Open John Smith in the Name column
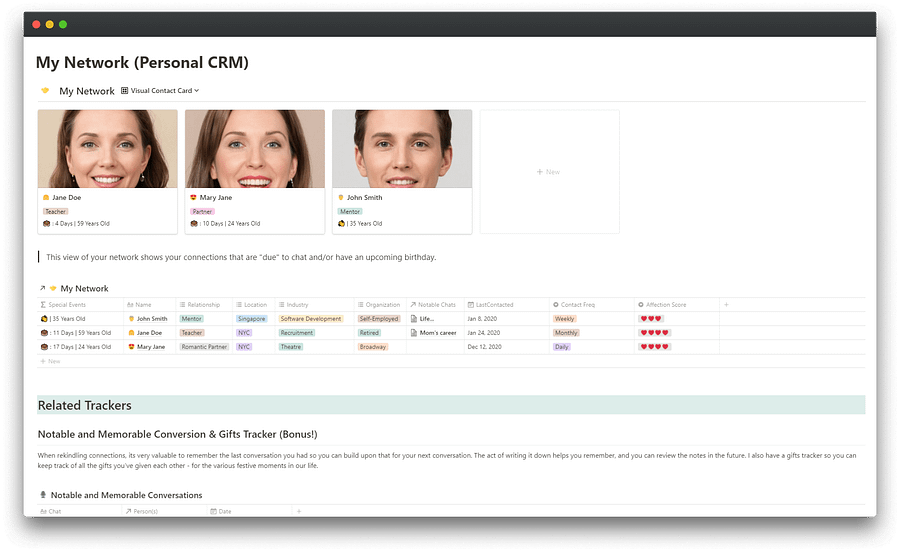Image resolution: width=900 pixels, height=552 pixels. tap(152, 318)
